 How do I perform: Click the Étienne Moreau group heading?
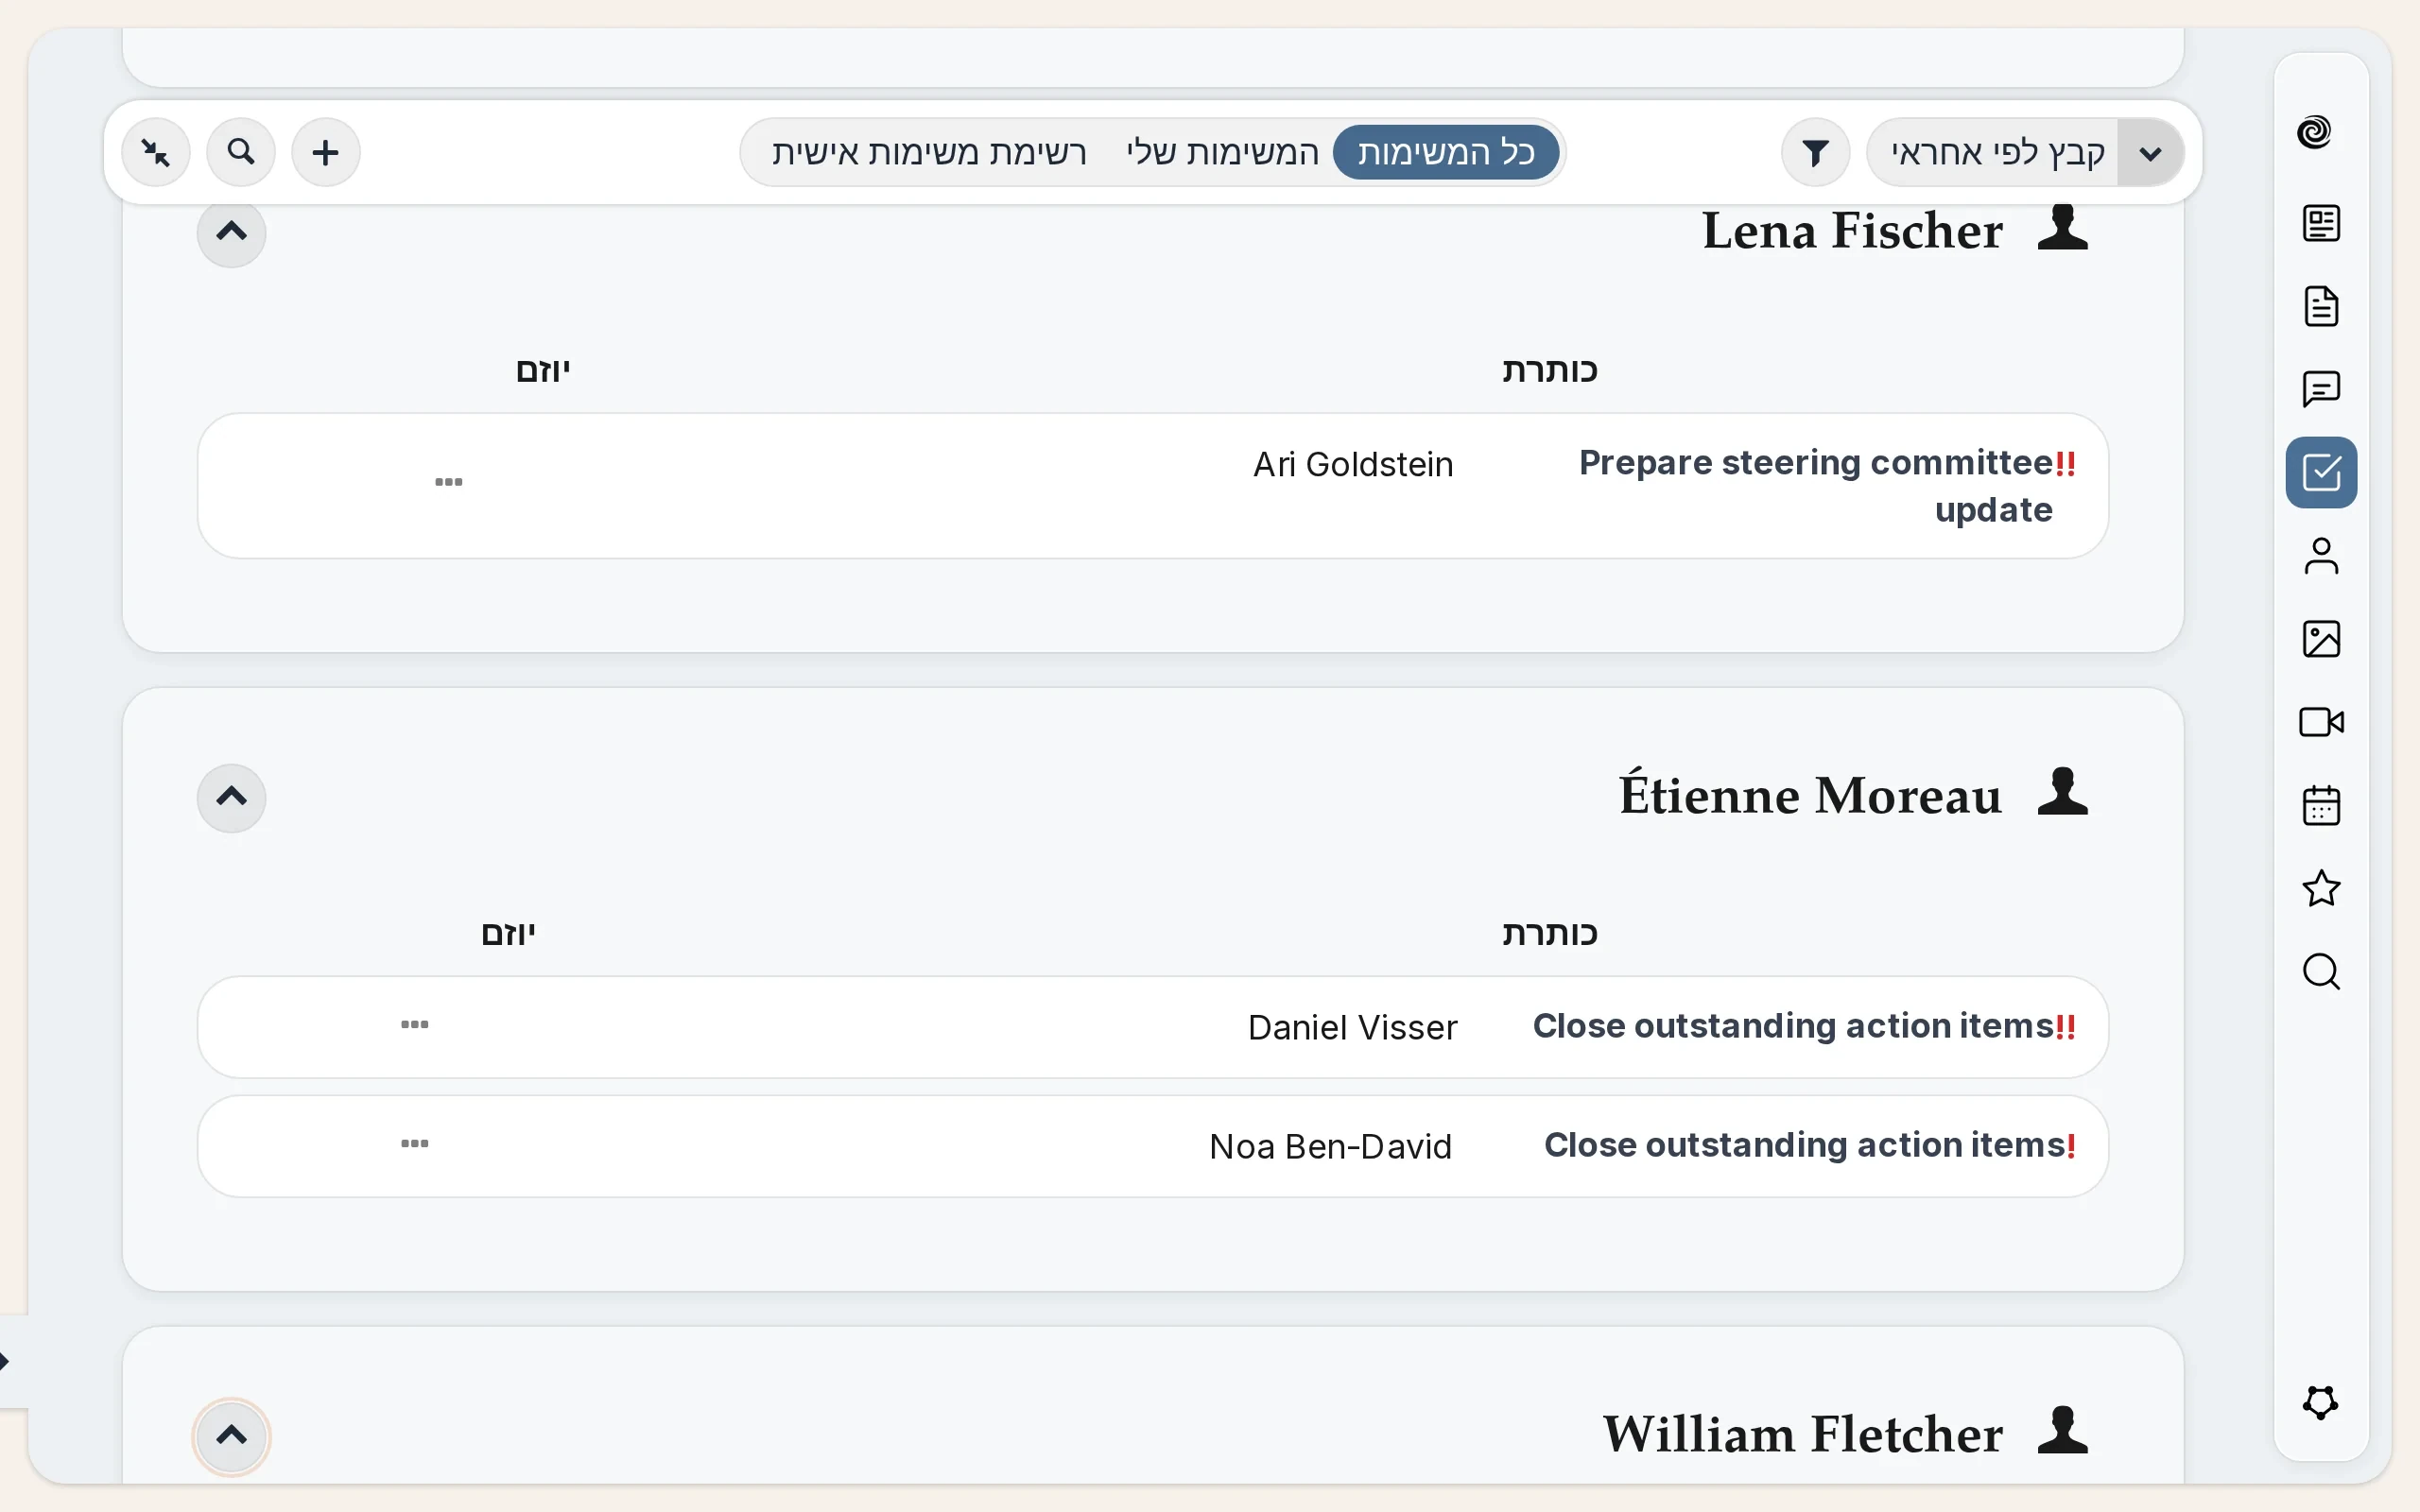coord(1810,794)
